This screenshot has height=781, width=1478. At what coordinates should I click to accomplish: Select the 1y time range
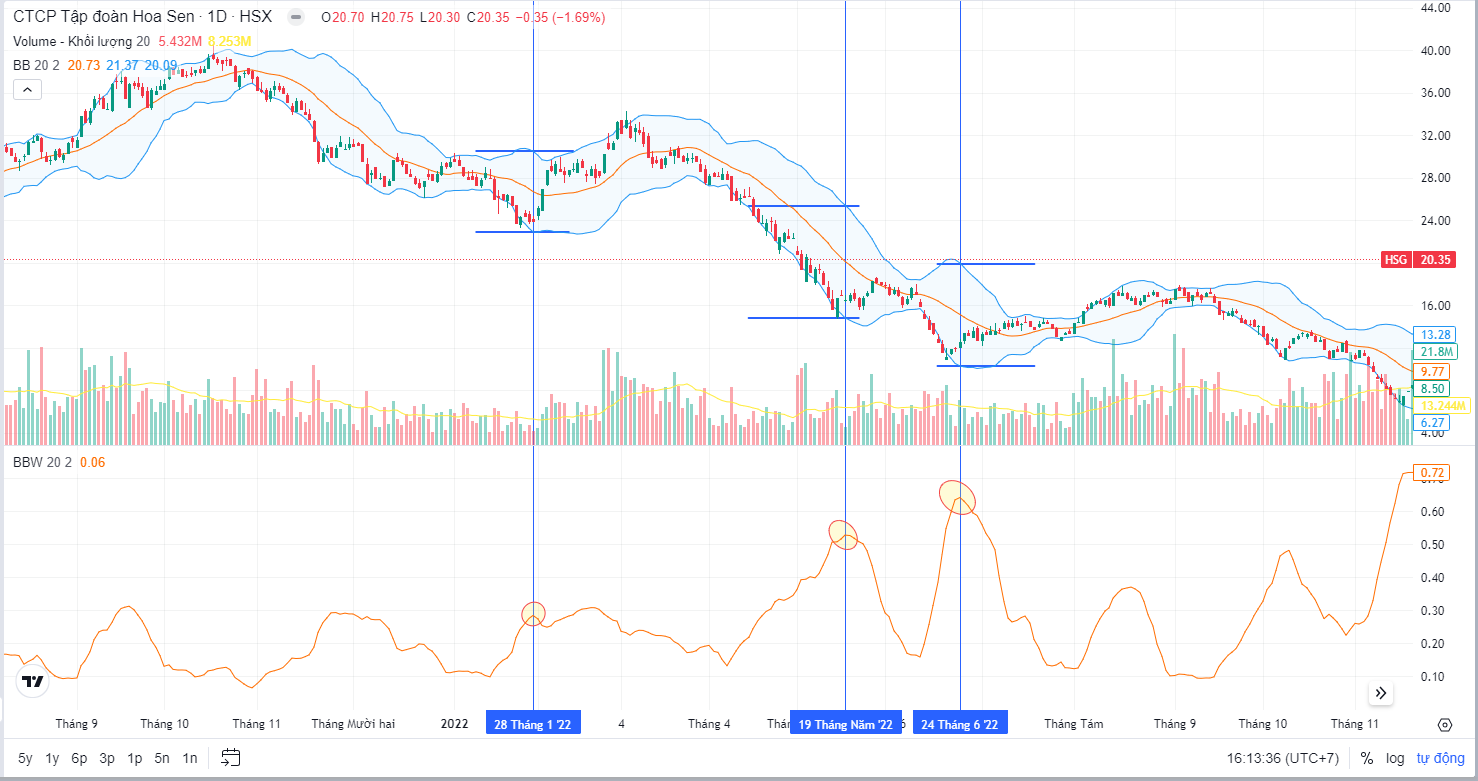52,758
